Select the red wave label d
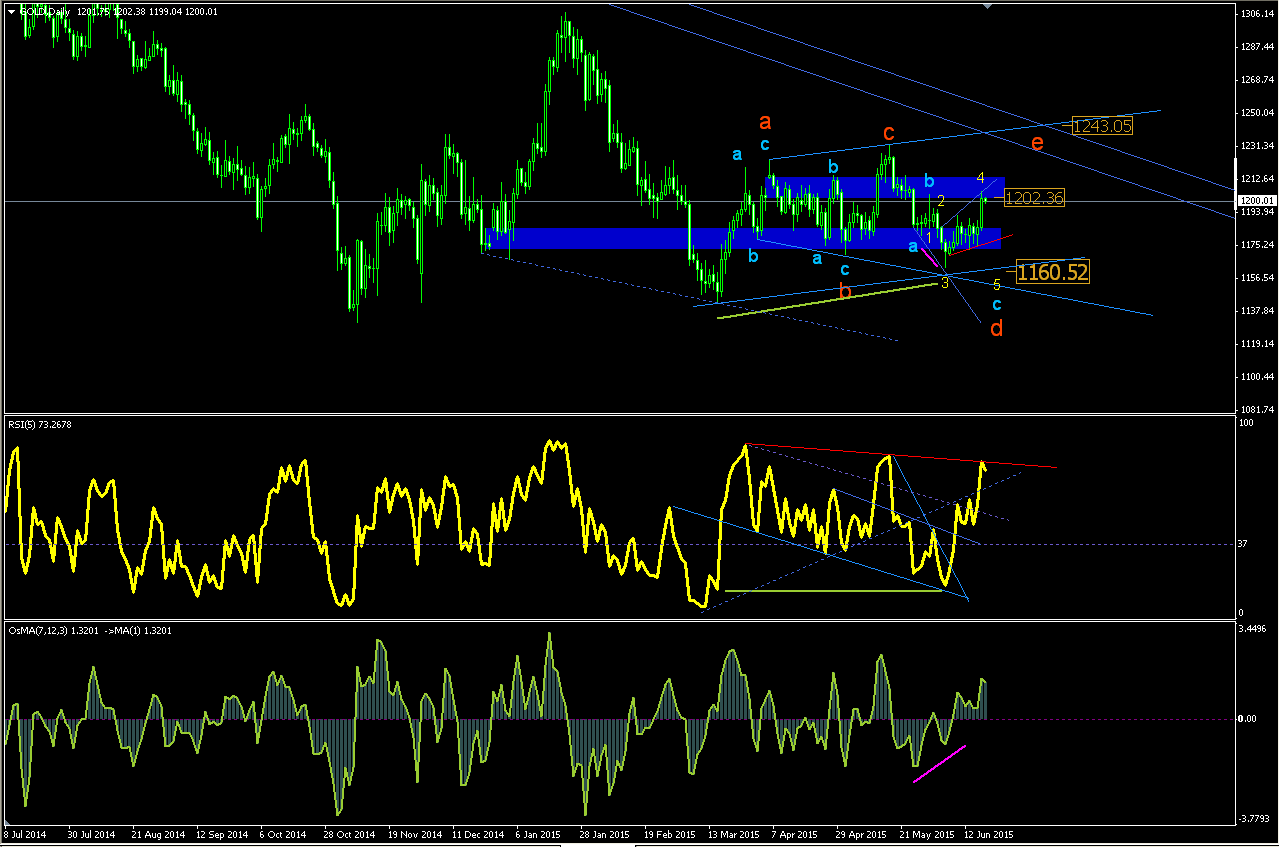Viewport: 1279px width, 847px height. (x=997, y=327)
